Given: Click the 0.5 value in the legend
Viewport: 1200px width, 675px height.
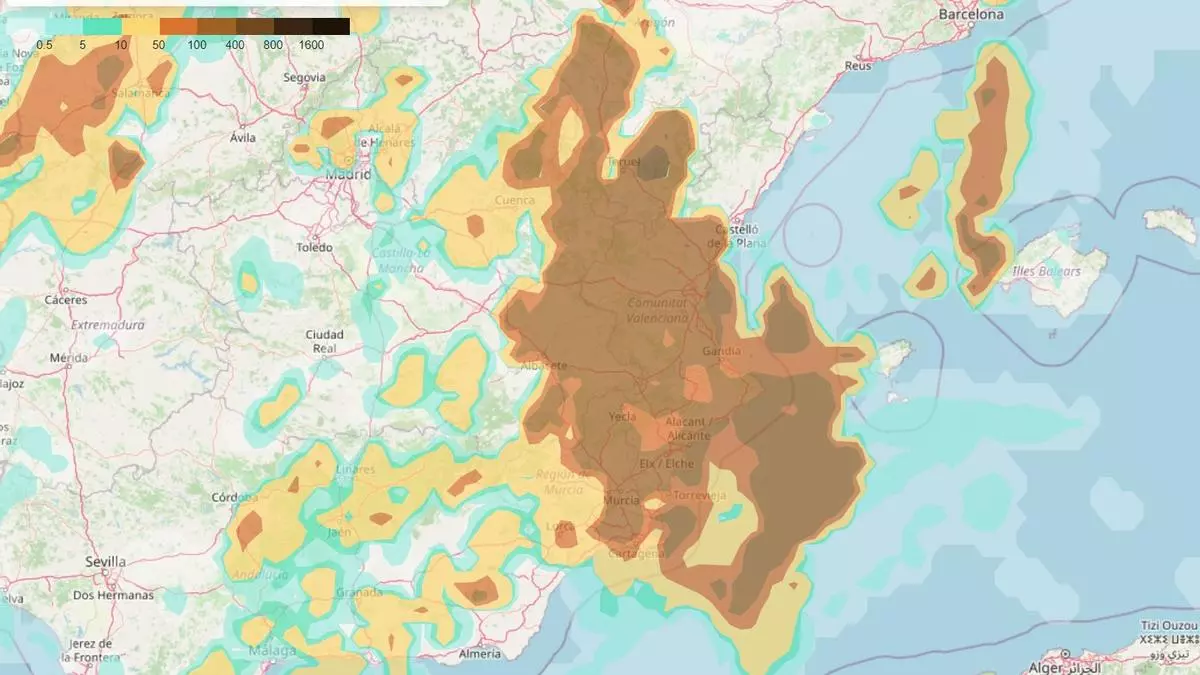Looking at the screenshot, I should pyautogui.click(x=45, y=45).
